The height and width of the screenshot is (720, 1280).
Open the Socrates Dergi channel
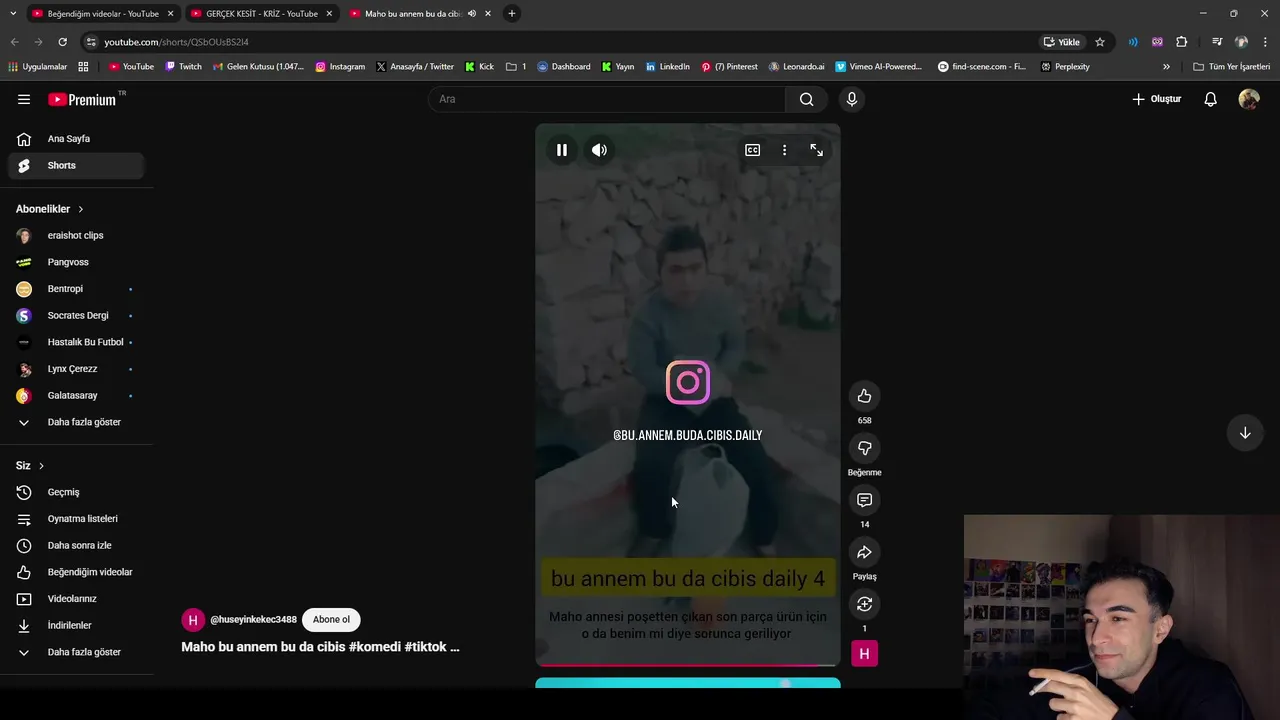pyautogui.click(x=76, y=315)
